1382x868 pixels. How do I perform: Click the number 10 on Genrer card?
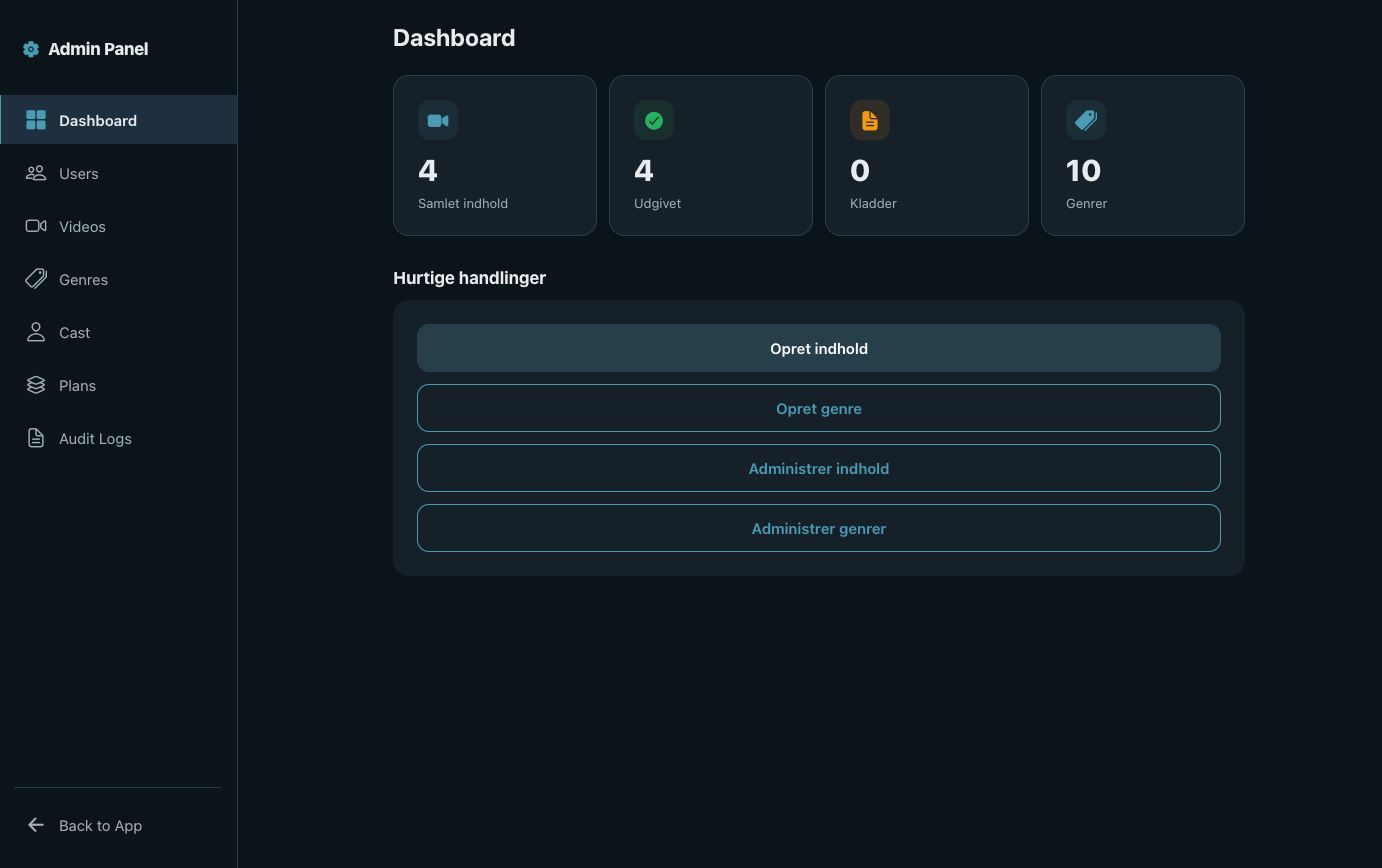coord(1083,171)
